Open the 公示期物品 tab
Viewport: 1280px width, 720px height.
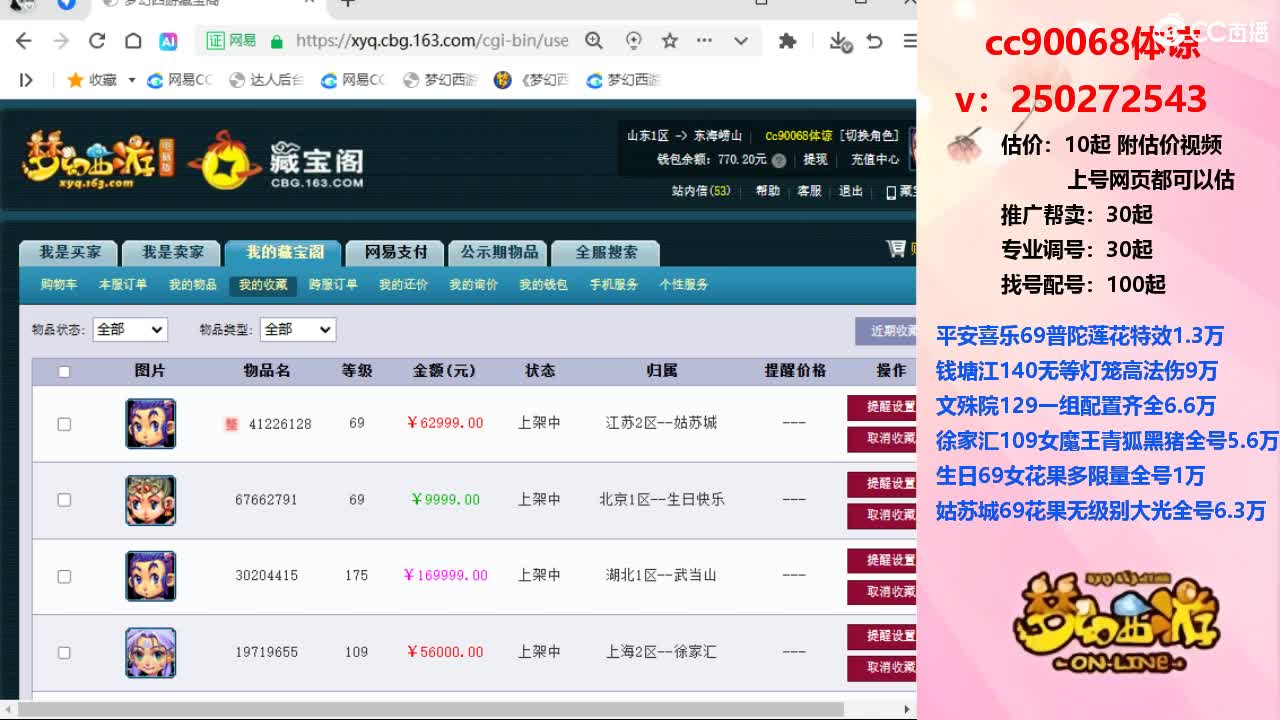(x=499, y=253)
